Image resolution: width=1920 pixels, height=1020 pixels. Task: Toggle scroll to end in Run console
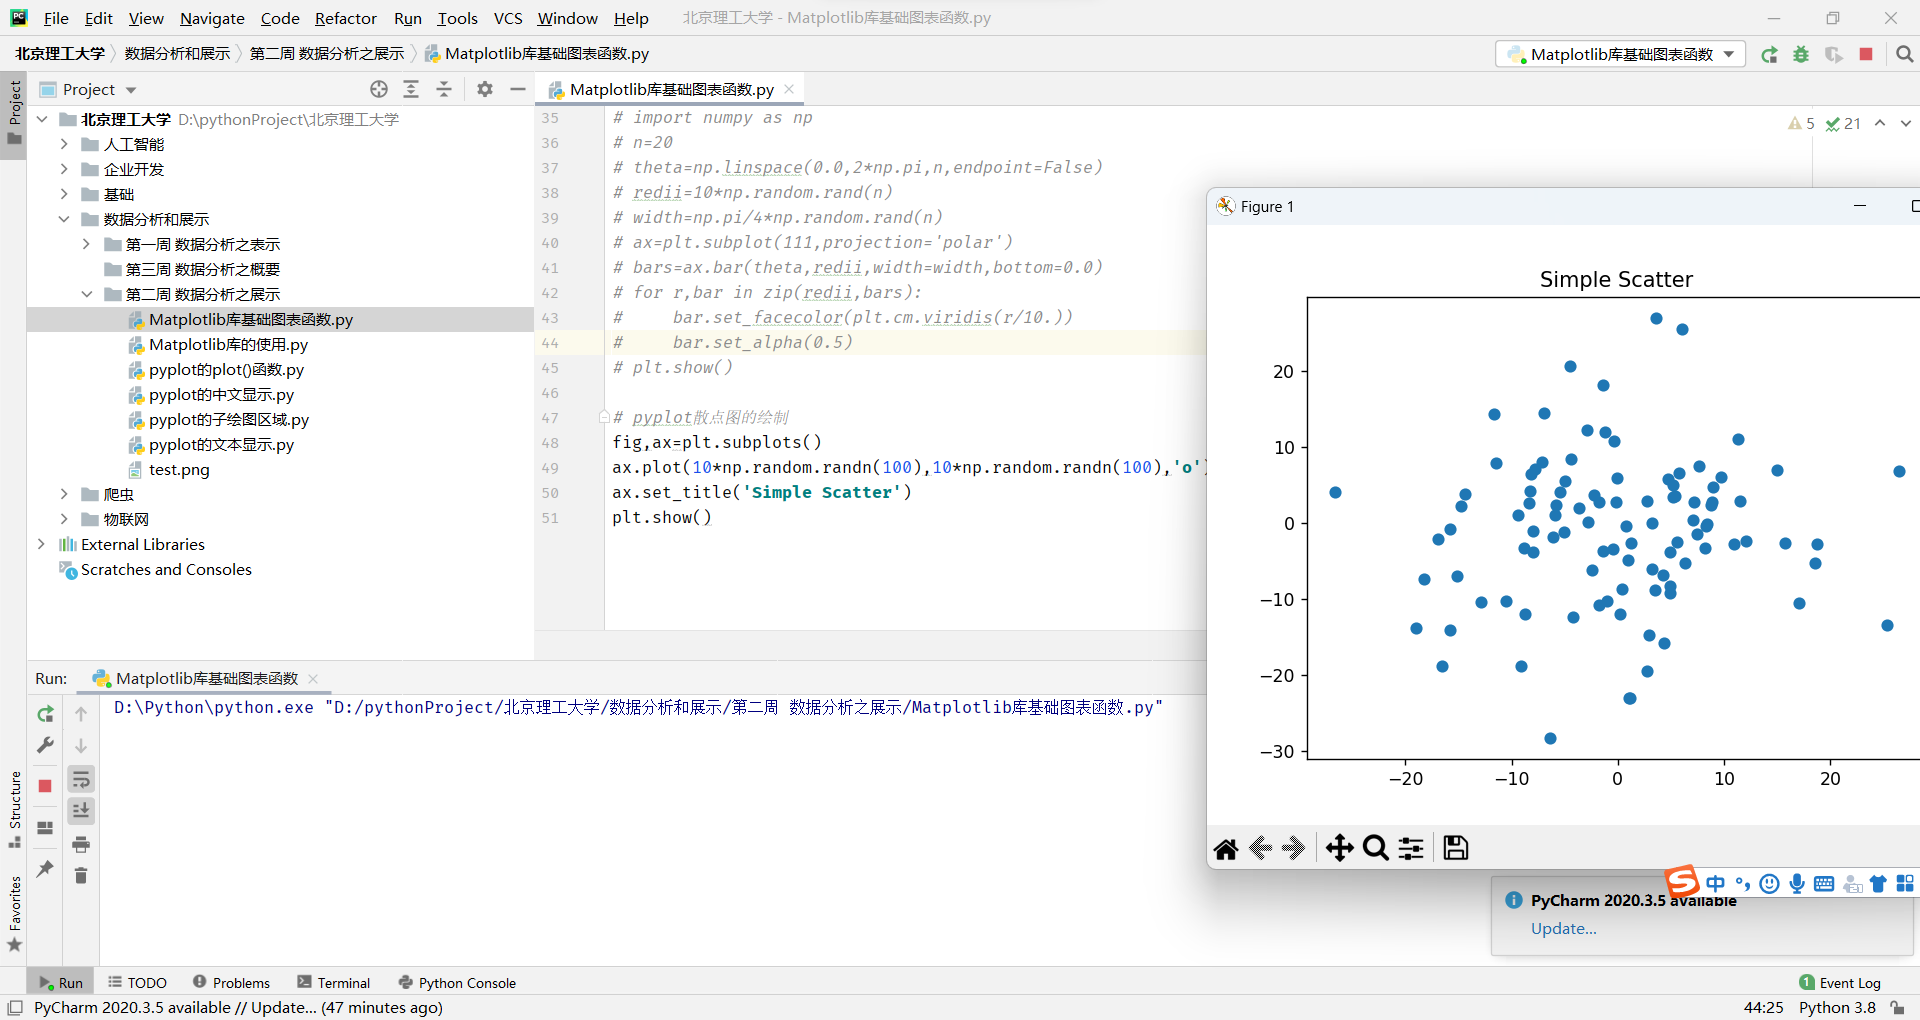tap(81, 811)
